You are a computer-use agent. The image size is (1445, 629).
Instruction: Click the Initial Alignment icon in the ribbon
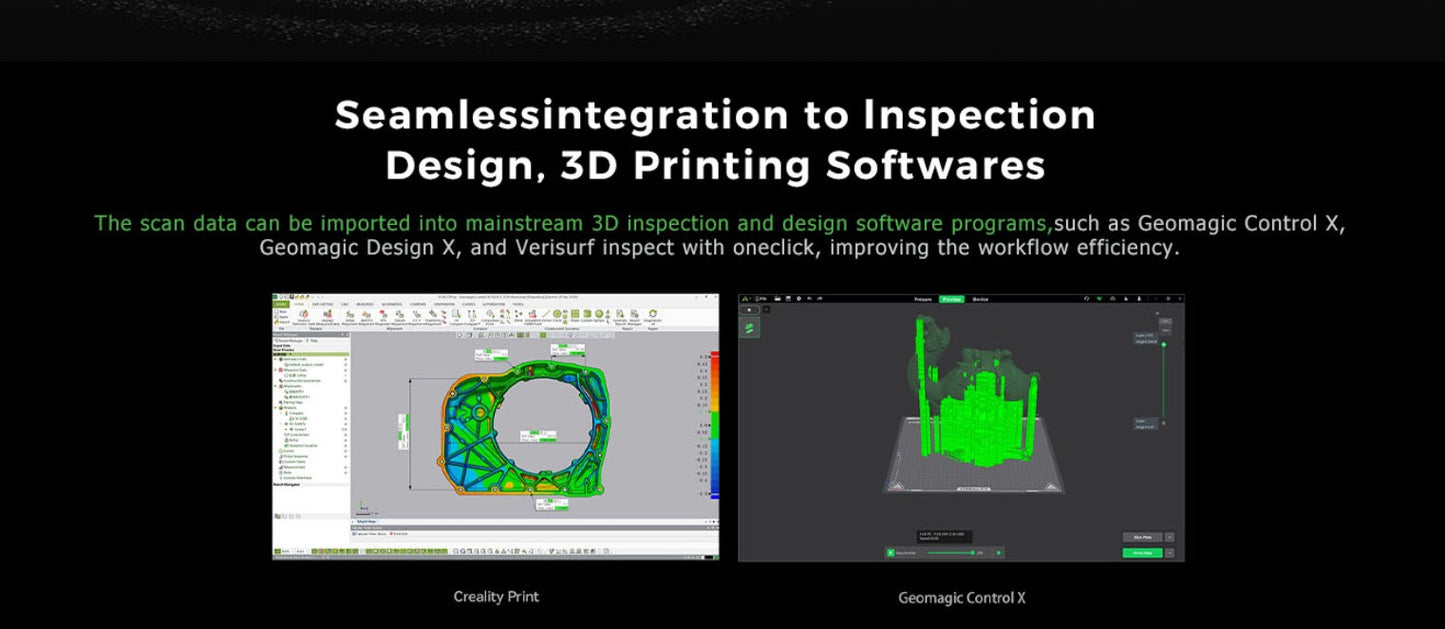coord(350,316)
